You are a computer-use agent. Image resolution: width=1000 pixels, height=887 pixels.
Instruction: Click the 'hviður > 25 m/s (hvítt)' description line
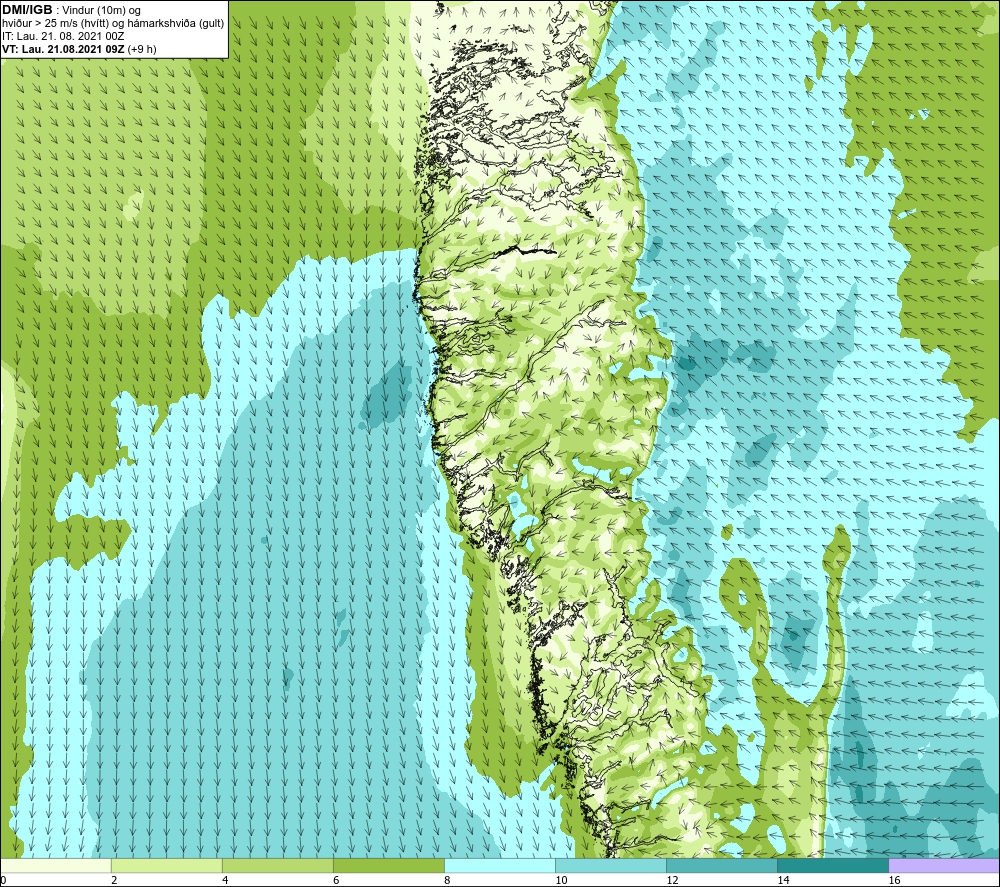pyautogui.click(x=113, y=24)
